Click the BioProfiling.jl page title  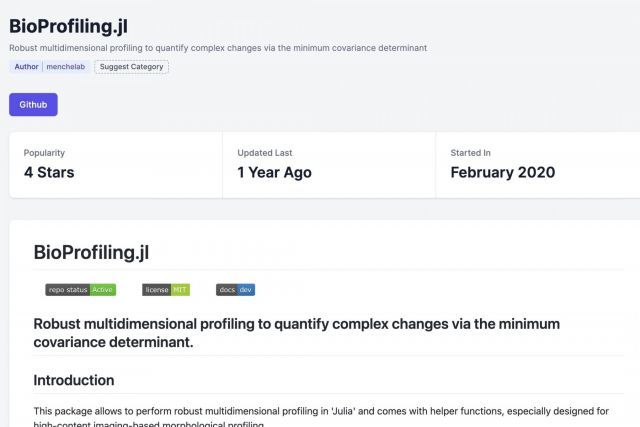pyautogui.click(x=68, y=24)
